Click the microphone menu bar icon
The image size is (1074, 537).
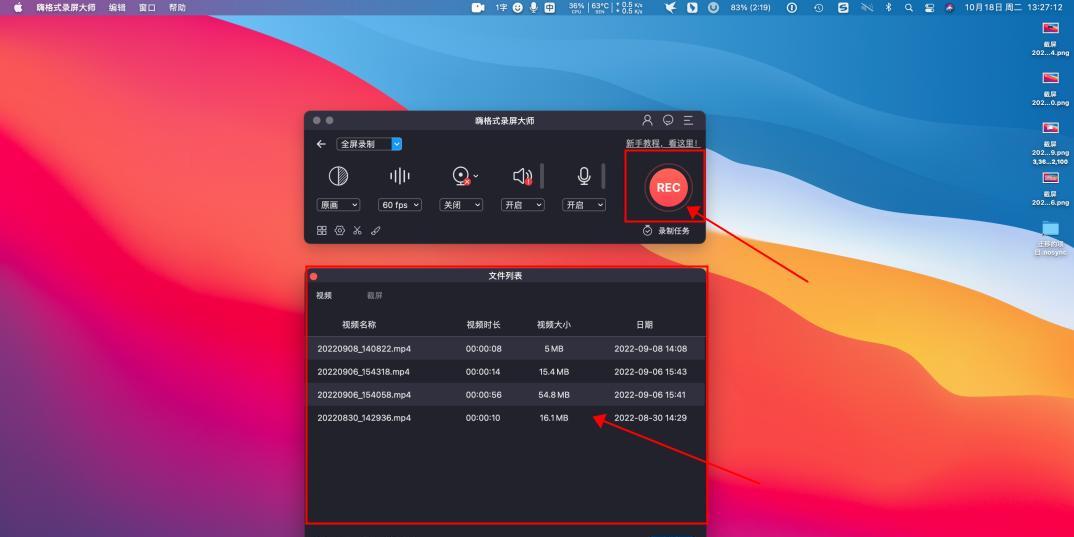point(534,8)
